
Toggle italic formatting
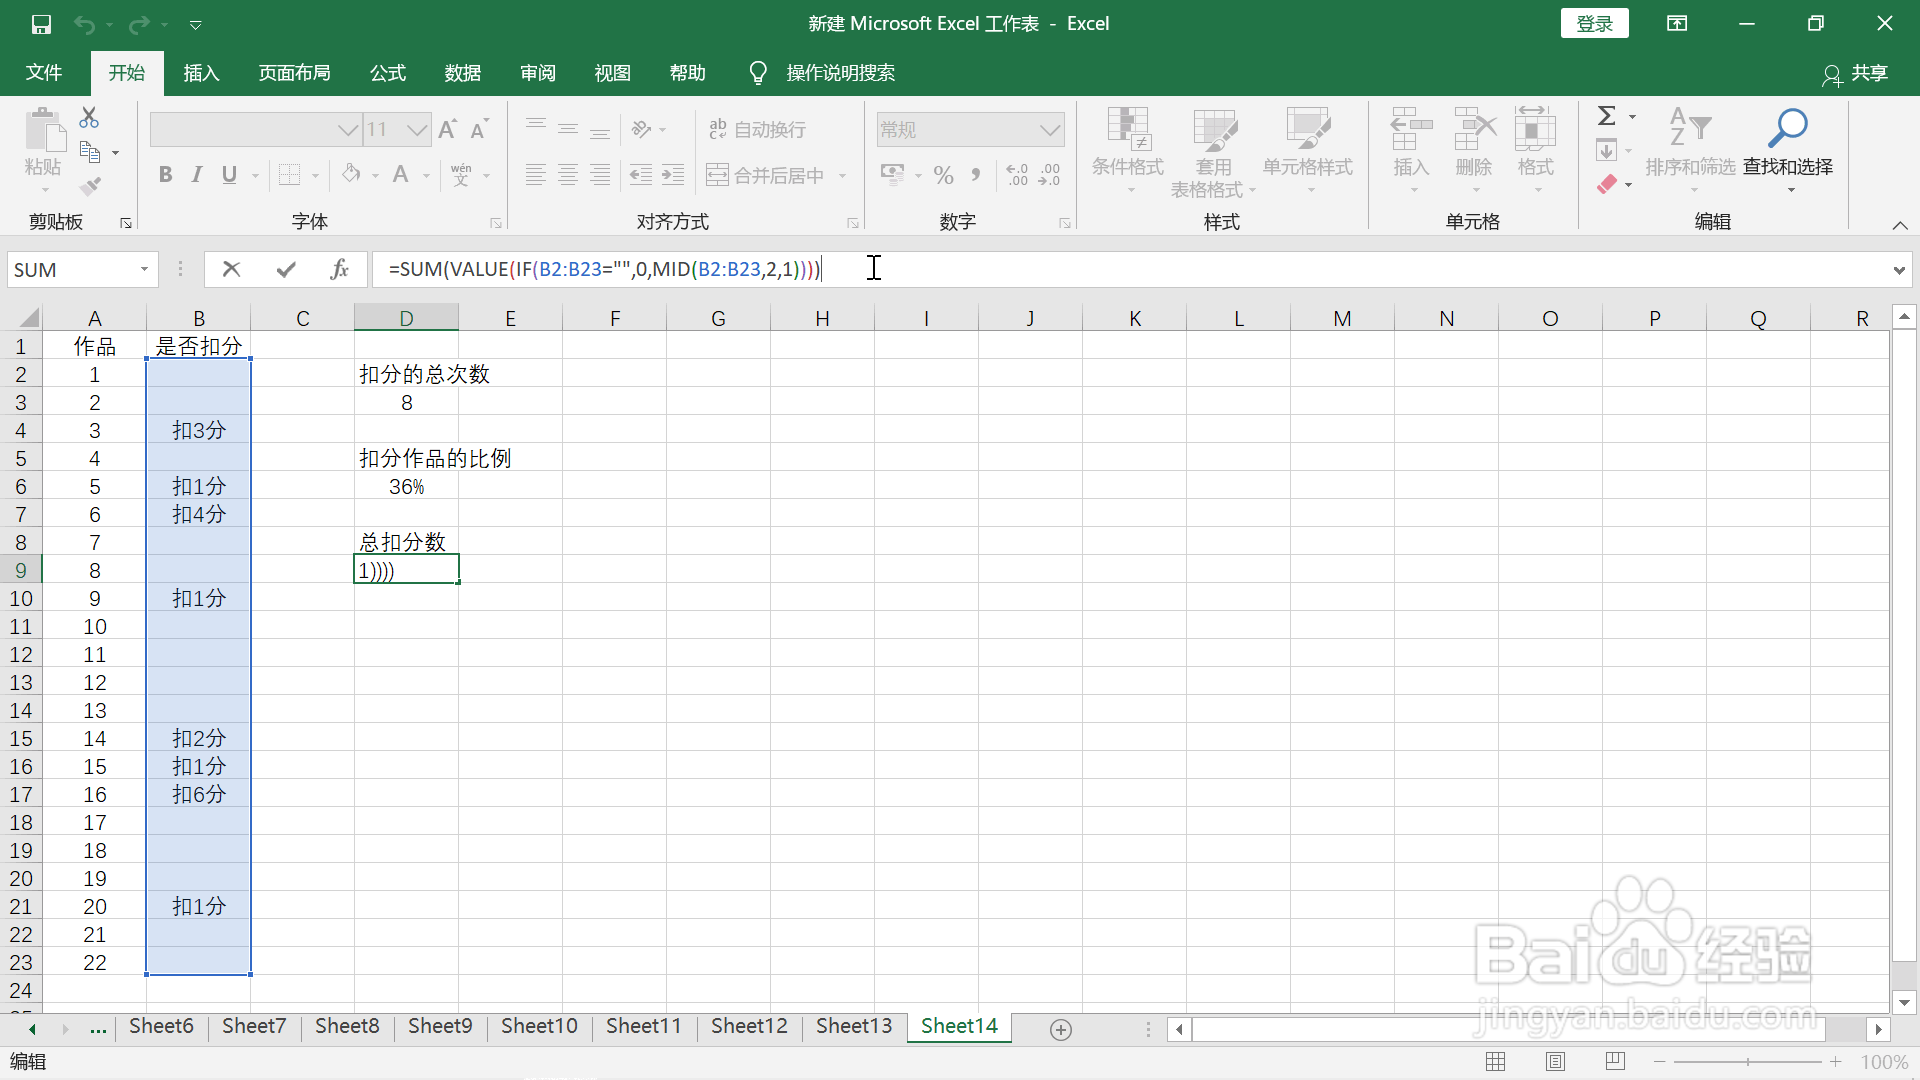coord(196,174)
